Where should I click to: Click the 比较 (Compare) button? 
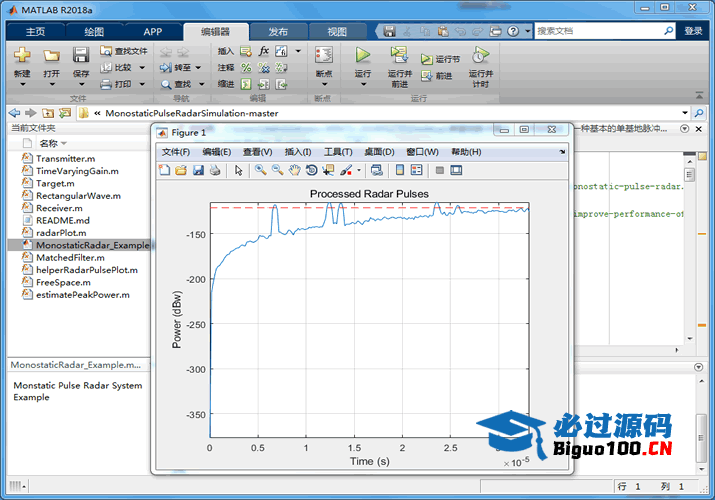pyautogui.click(x=117, y=67)
